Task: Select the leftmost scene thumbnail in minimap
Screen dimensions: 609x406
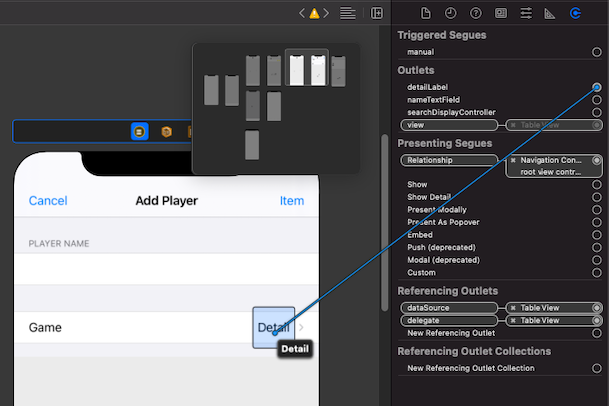Action: pyautogui.click(x=211, y=90)
